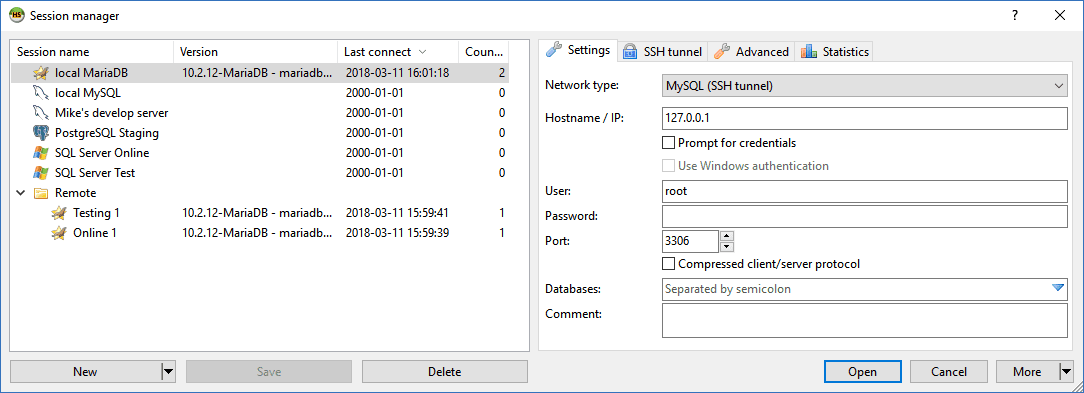The height and width of the screenshot is (393, 1084).
Task: Open the Databases dropdown arrow
Action: click(1058, 288)
